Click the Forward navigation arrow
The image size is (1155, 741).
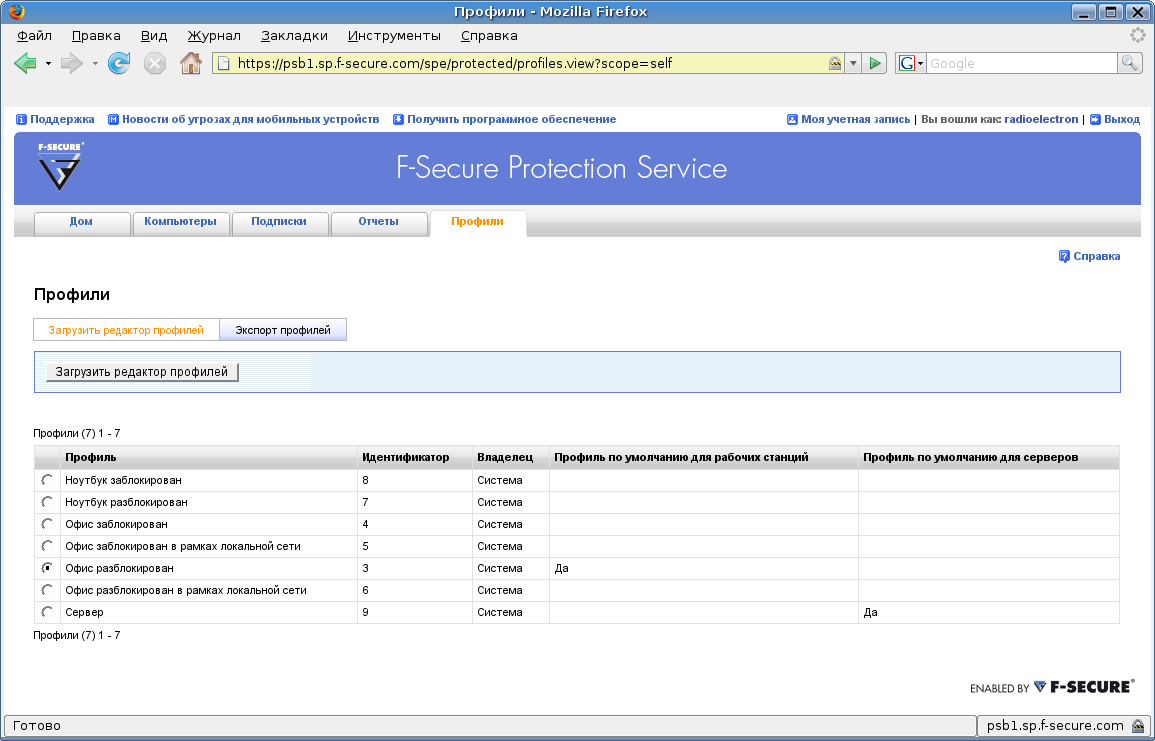pyautogui.click(x=71, y=63)
